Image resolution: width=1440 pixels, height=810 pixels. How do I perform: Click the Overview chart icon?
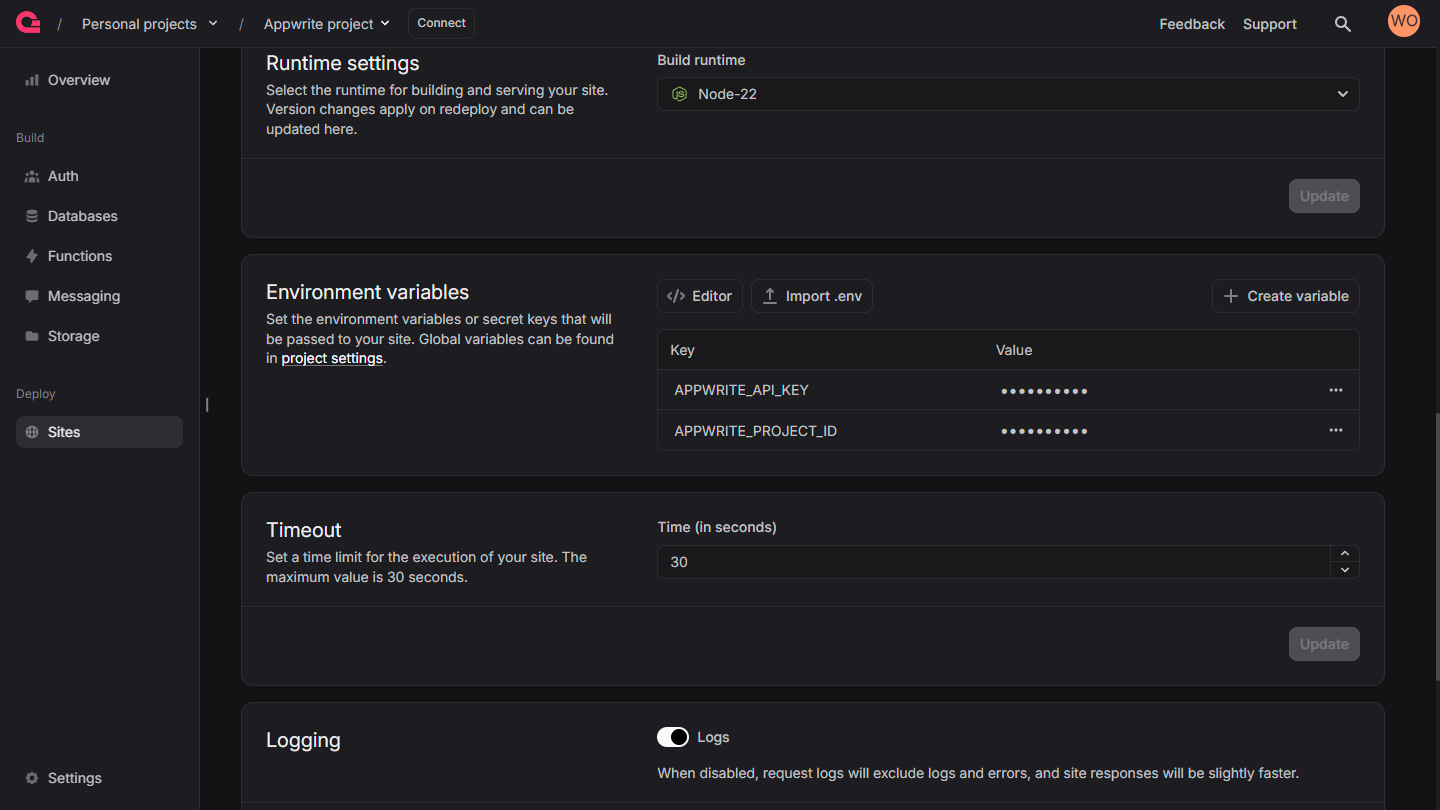point(32,80)
